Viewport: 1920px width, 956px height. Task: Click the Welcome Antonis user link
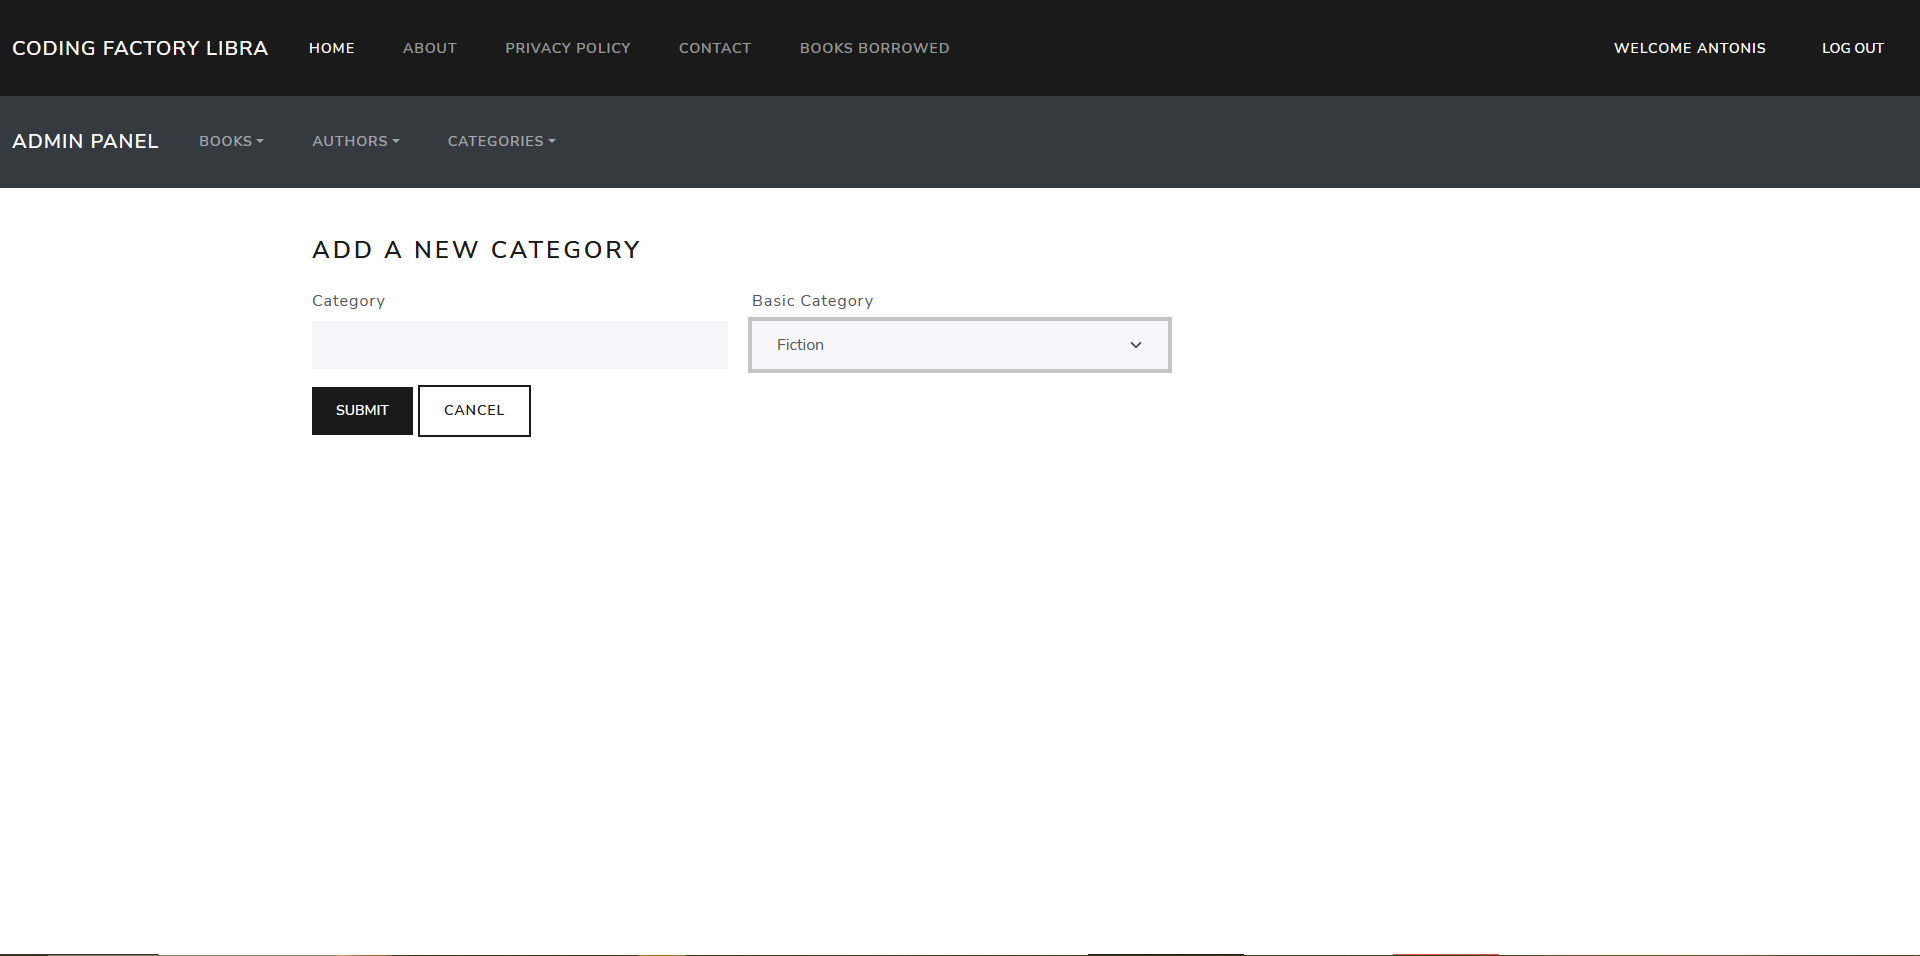click(1689, 48)
